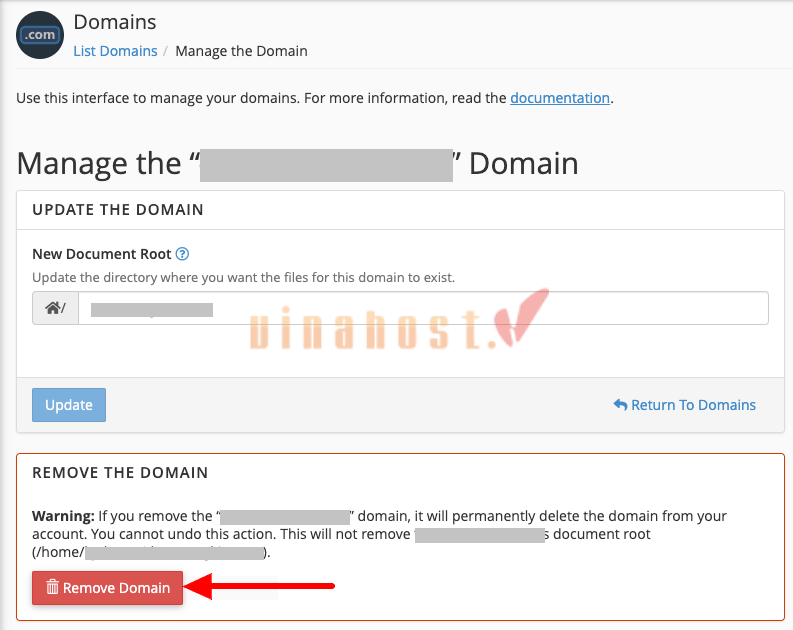Viewport: 793px width, 630px height.
Task: Click the bold Warning text in the removal notice
Action: [x=63, y=517]
